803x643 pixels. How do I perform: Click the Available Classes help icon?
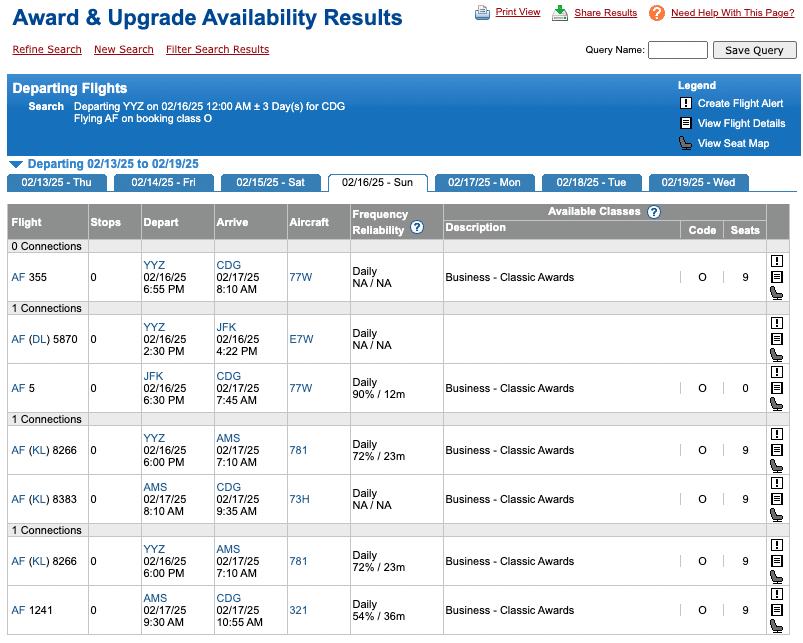click(x=654, y=212)
